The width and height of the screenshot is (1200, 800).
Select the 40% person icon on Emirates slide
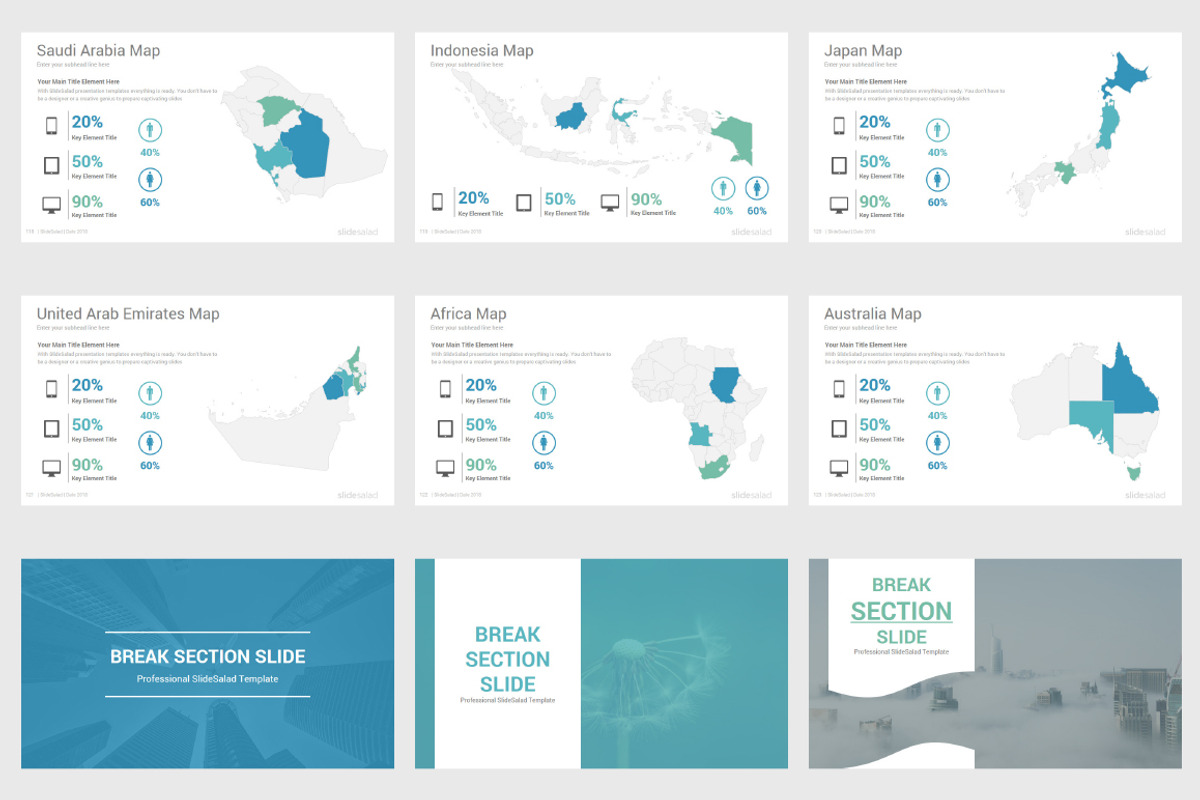(150, 393)
